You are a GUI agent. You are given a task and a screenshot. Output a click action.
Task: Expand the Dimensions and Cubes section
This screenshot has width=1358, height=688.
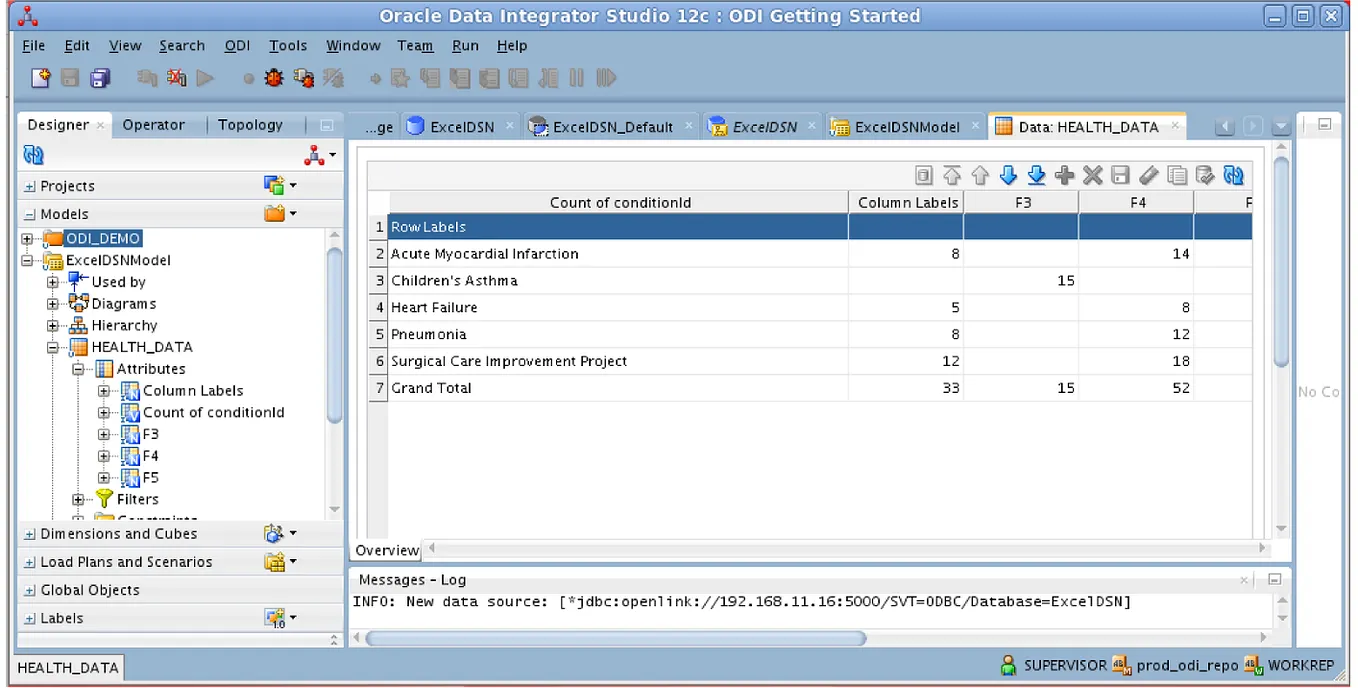(x=31, y=533)
